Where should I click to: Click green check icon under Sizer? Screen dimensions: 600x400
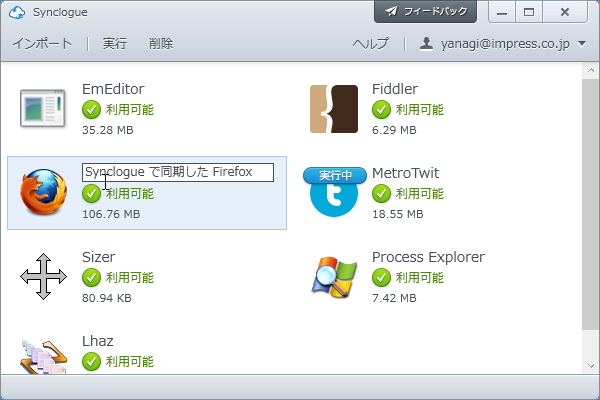point(91,278)
